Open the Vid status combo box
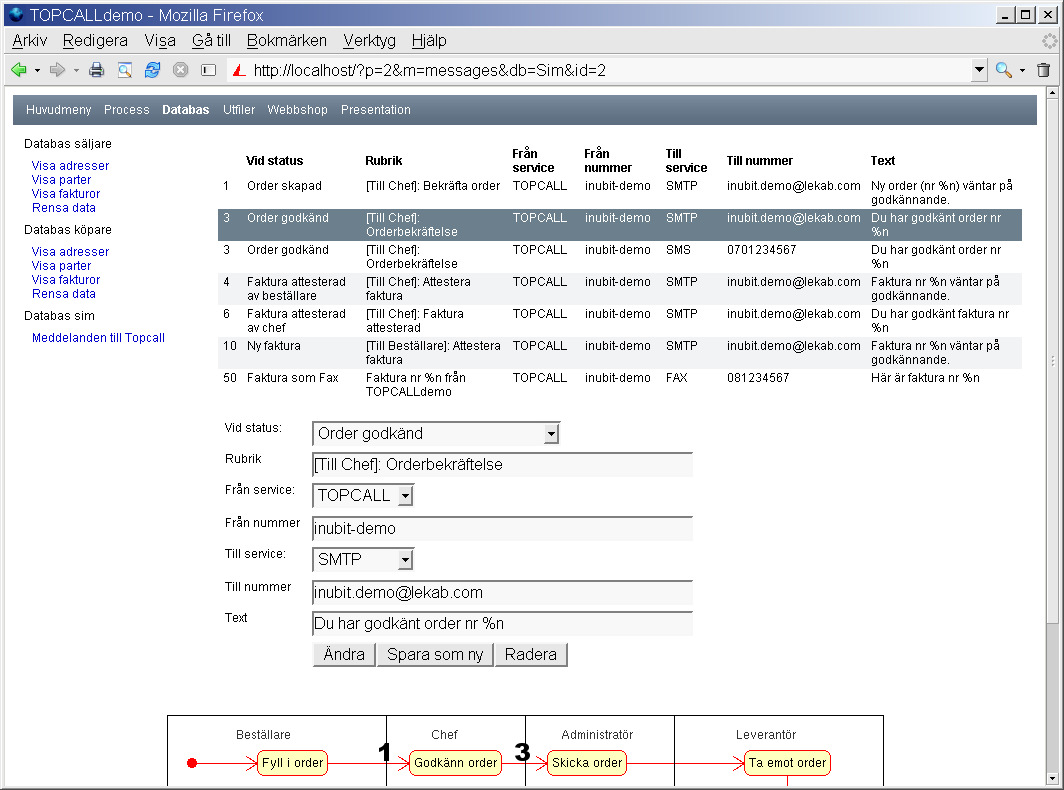The width and height of the screenshot is (1064, 790). pos(436,434)
